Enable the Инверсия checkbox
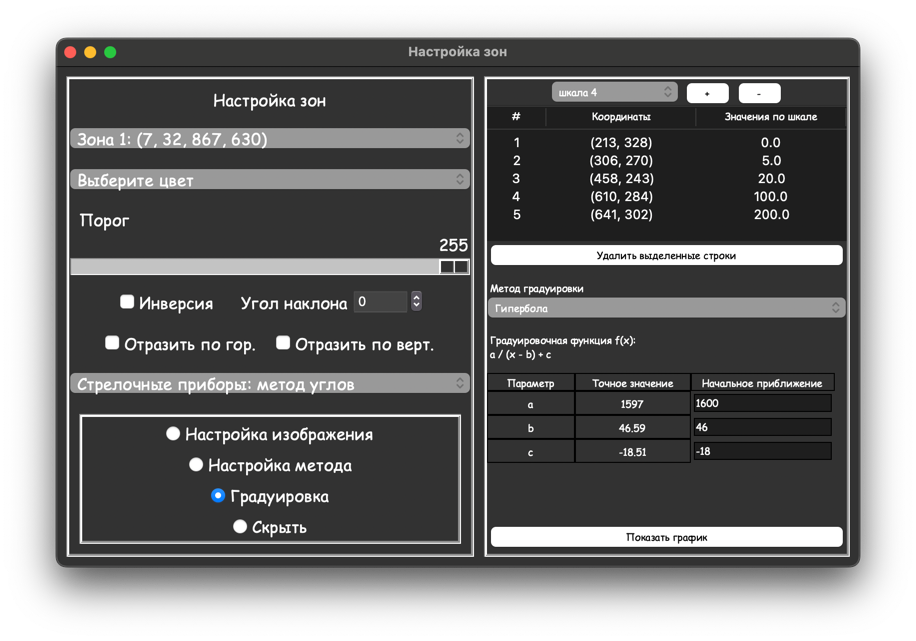 tap(127, 302)
